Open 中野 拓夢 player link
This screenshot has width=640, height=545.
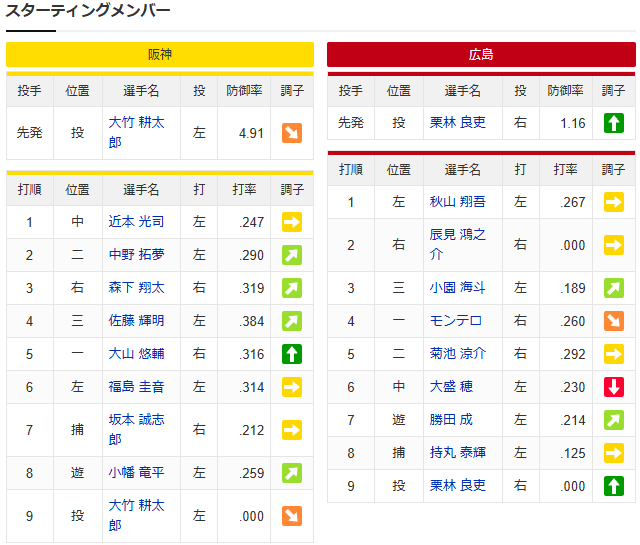coord(136,255)
